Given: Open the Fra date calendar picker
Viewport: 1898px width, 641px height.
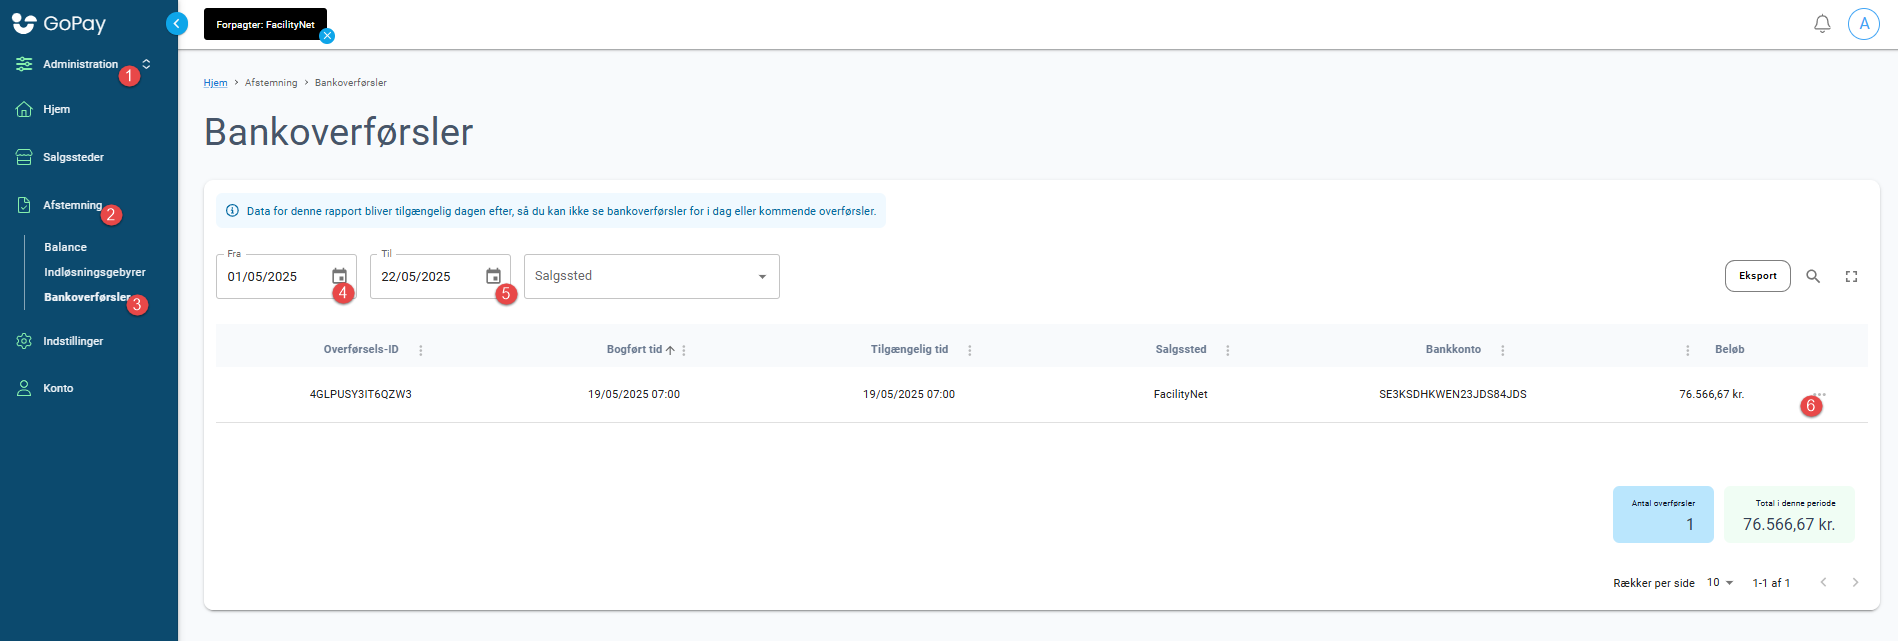Looking at the screenshot, I should click(339, 276).
